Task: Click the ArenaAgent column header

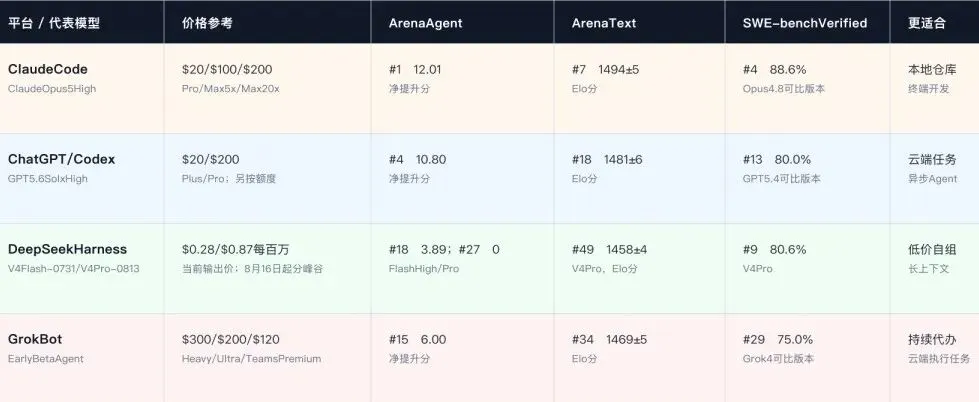Action: click(425, 23)
